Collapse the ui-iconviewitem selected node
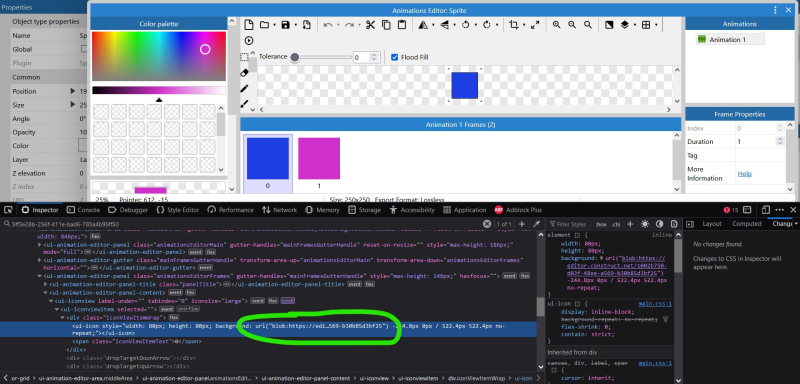 58,309
